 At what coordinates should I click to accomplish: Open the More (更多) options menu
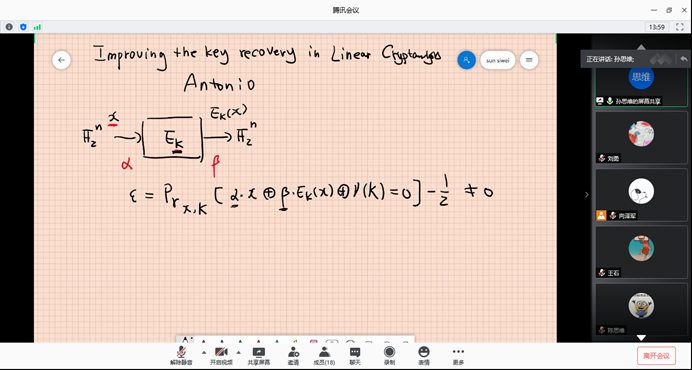pos(458,356)
